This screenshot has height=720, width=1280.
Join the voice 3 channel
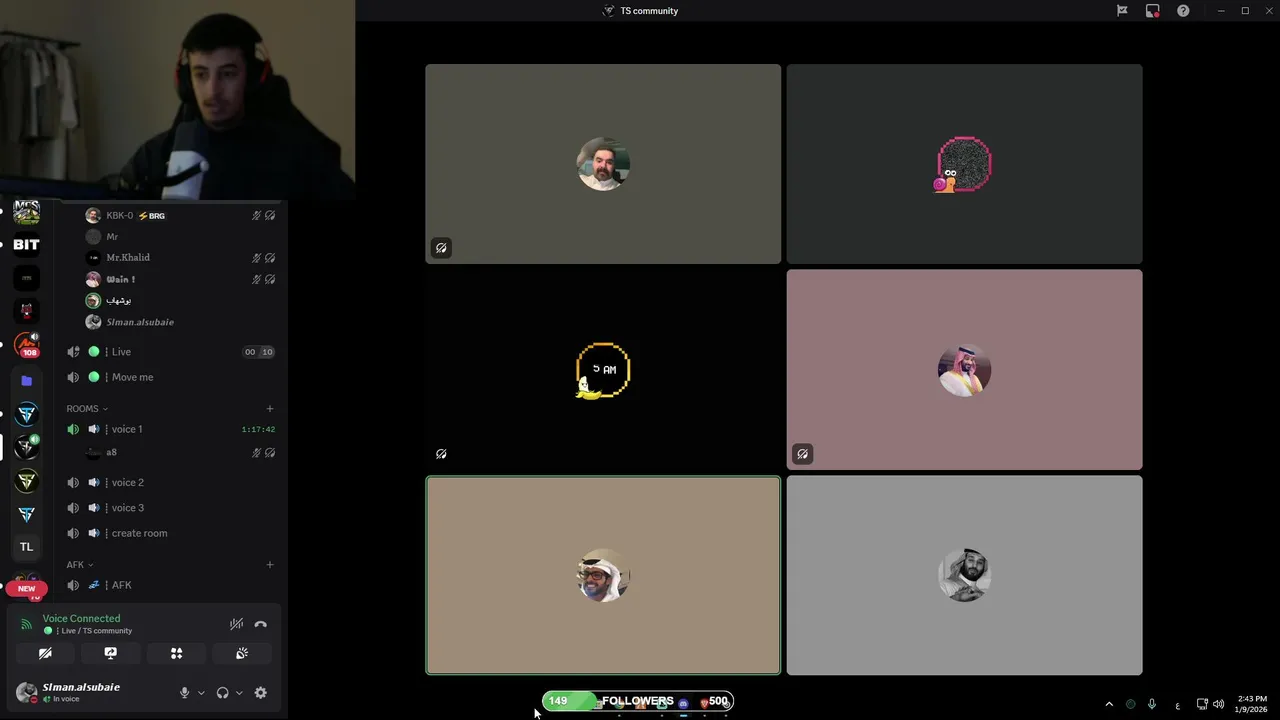pos(170,508)
